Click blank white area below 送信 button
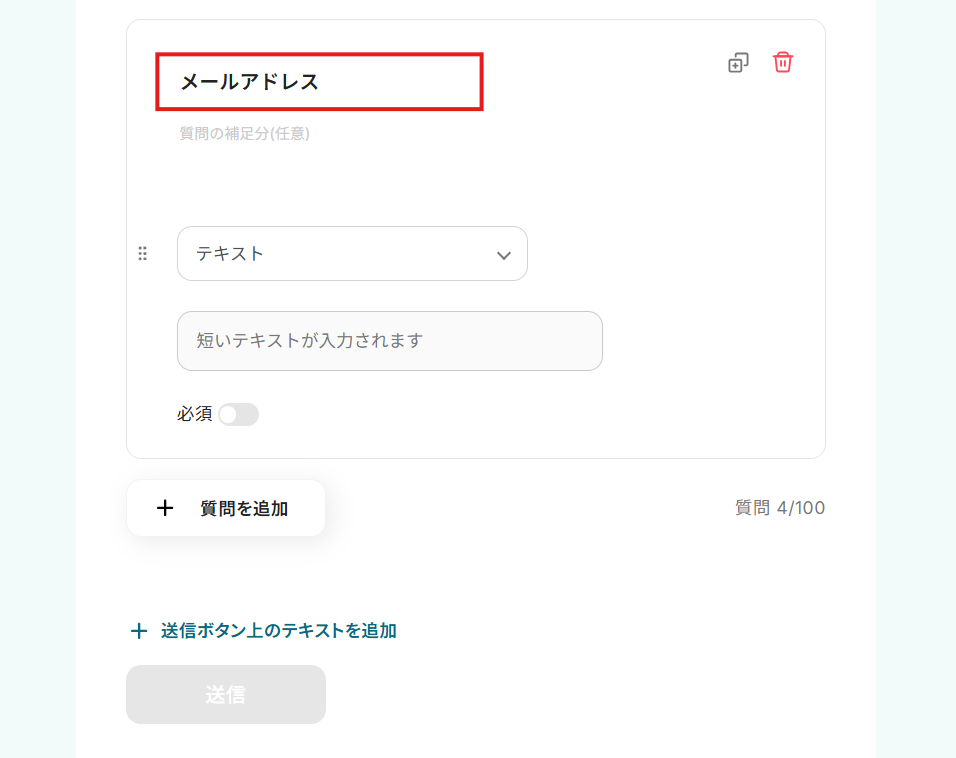956x758 pixels. [500, 742]
